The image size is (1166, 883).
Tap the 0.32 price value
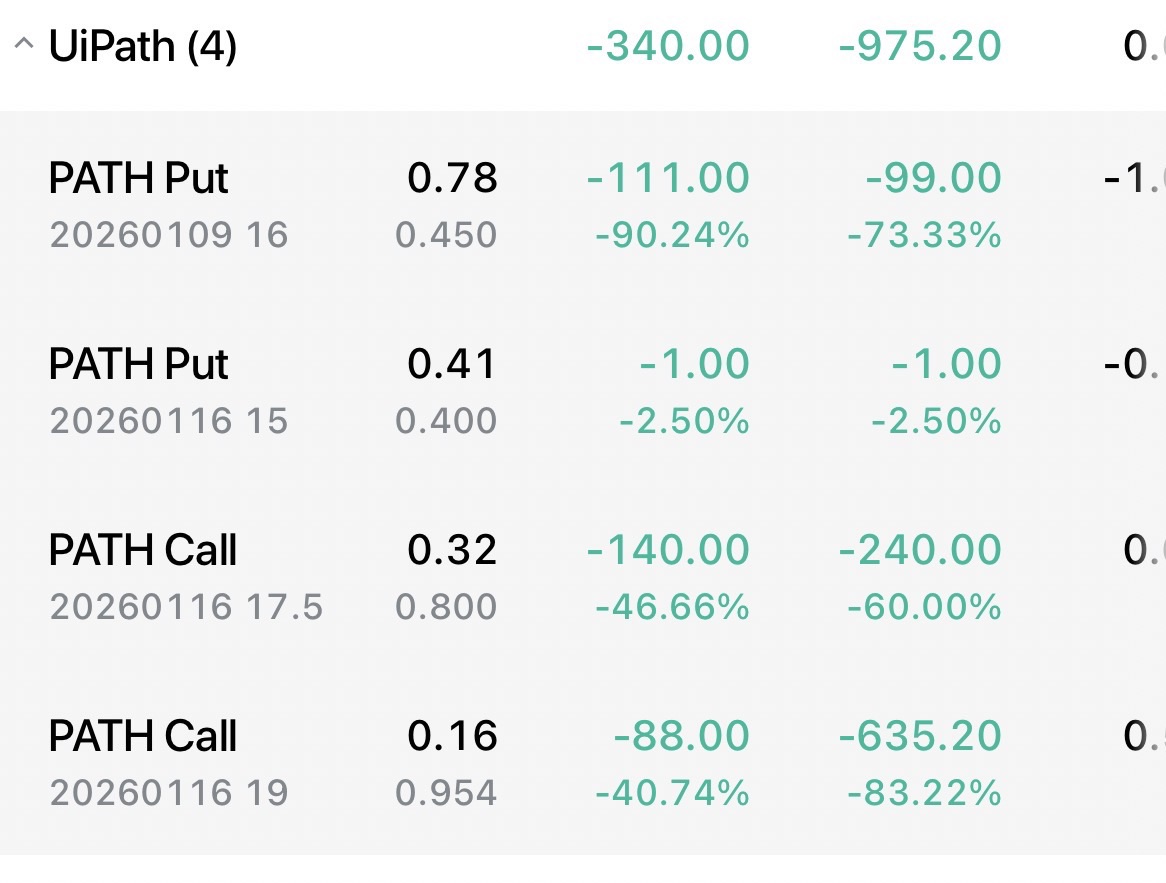pyautogui.click(x=452, y=550)
